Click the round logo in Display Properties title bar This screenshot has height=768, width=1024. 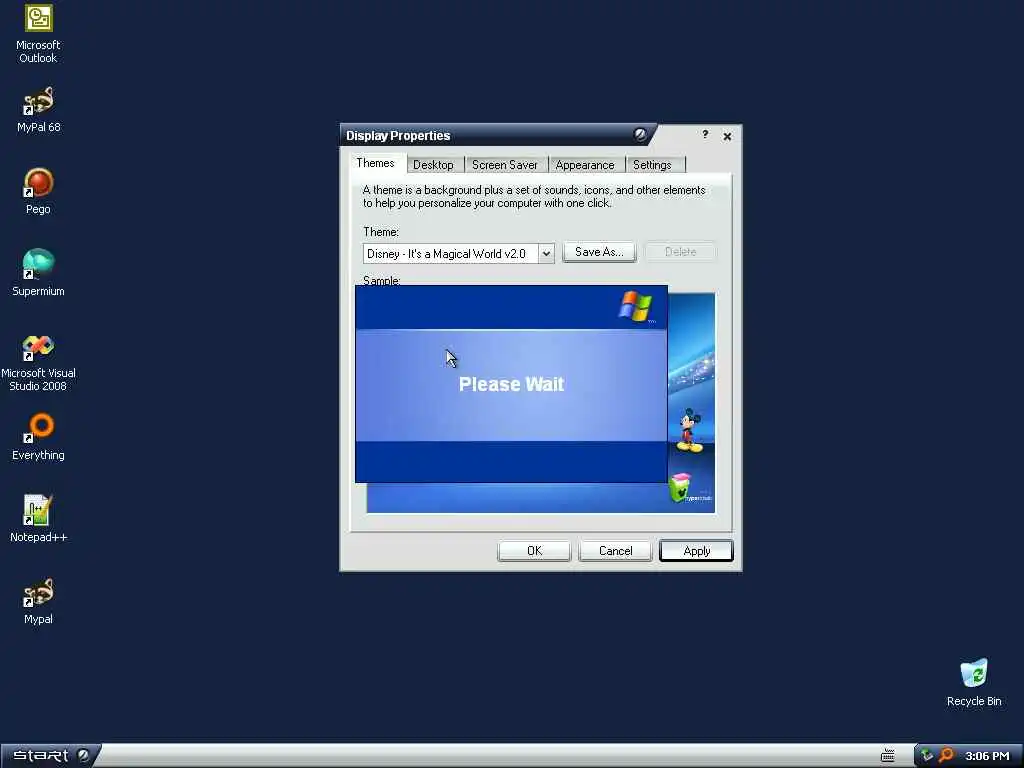click(x=640, y=135)
